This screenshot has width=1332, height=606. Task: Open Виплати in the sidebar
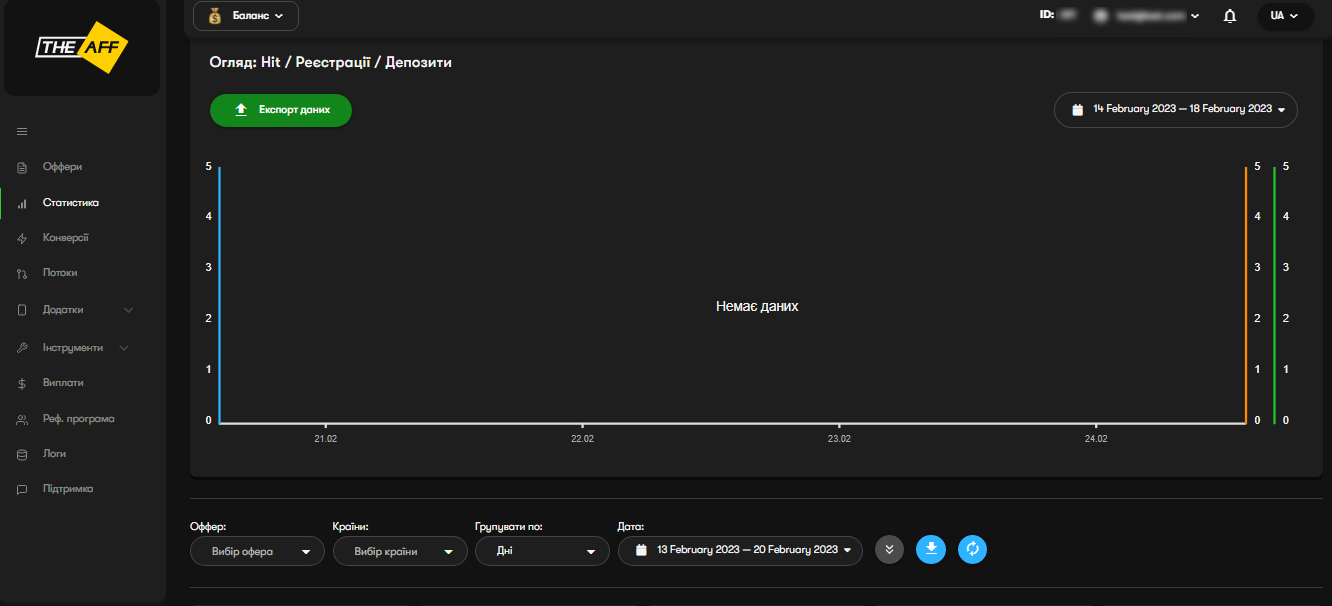(63, 383)
